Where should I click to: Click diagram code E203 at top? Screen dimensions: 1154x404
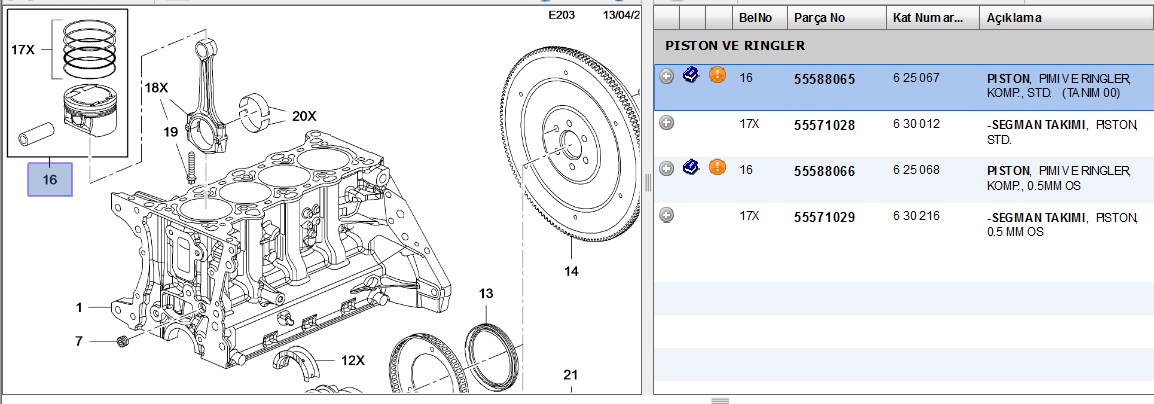(562, 15)
